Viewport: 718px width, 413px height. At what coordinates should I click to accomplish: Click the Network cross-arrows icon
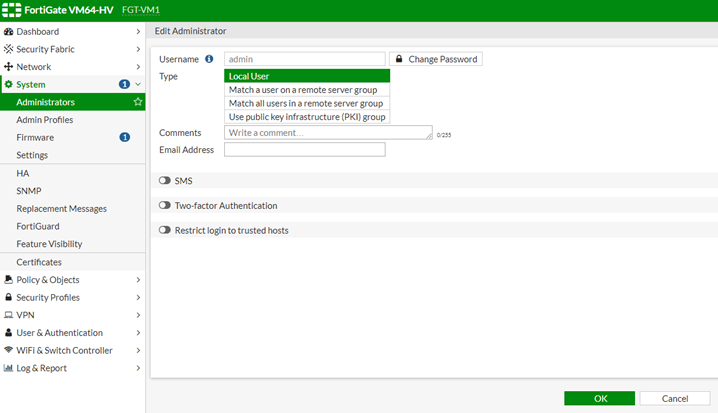click(x=9, y=67)
